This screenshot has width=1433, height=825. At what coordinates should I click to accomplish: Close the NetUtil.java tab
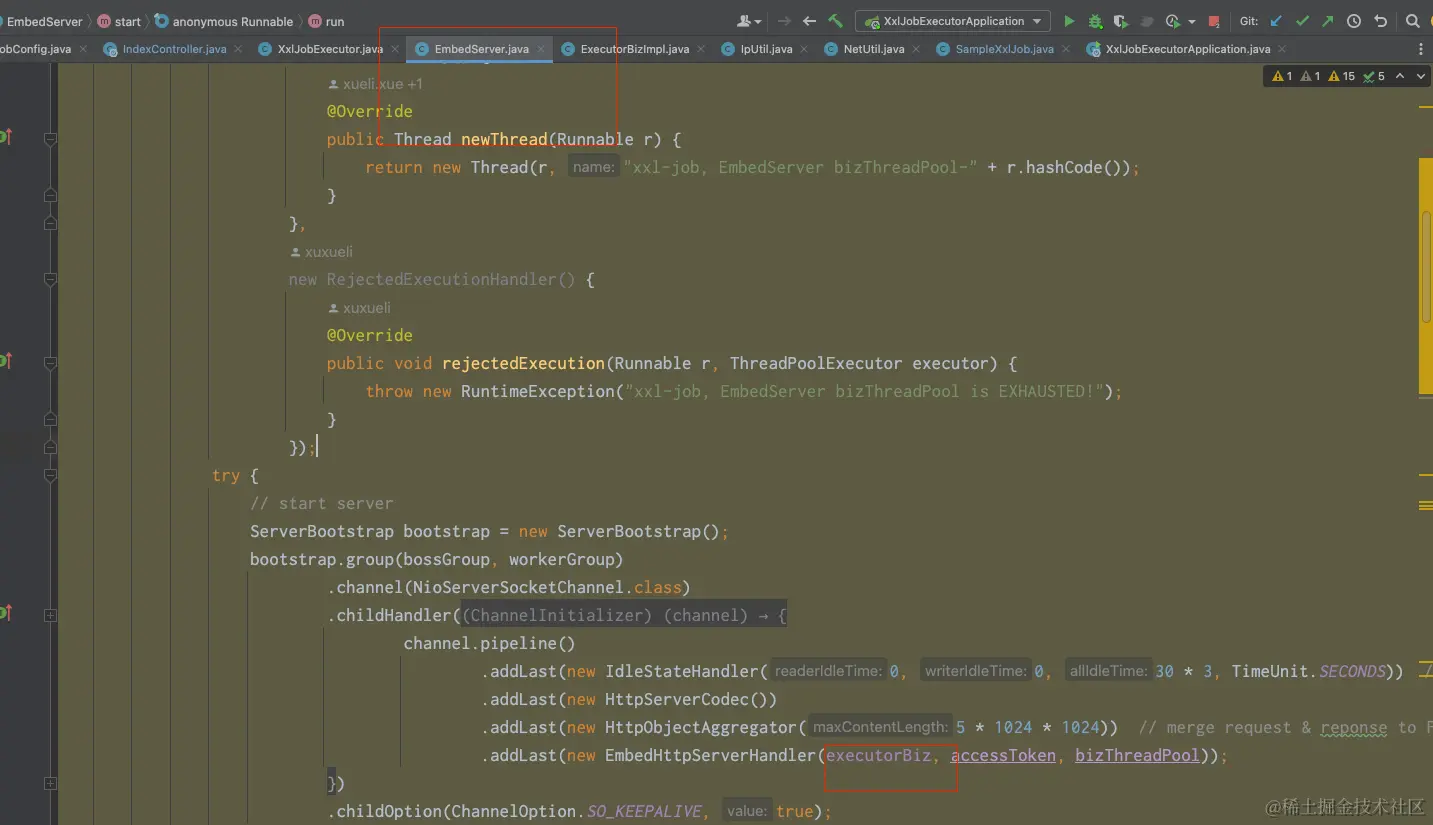click(916, 49)
